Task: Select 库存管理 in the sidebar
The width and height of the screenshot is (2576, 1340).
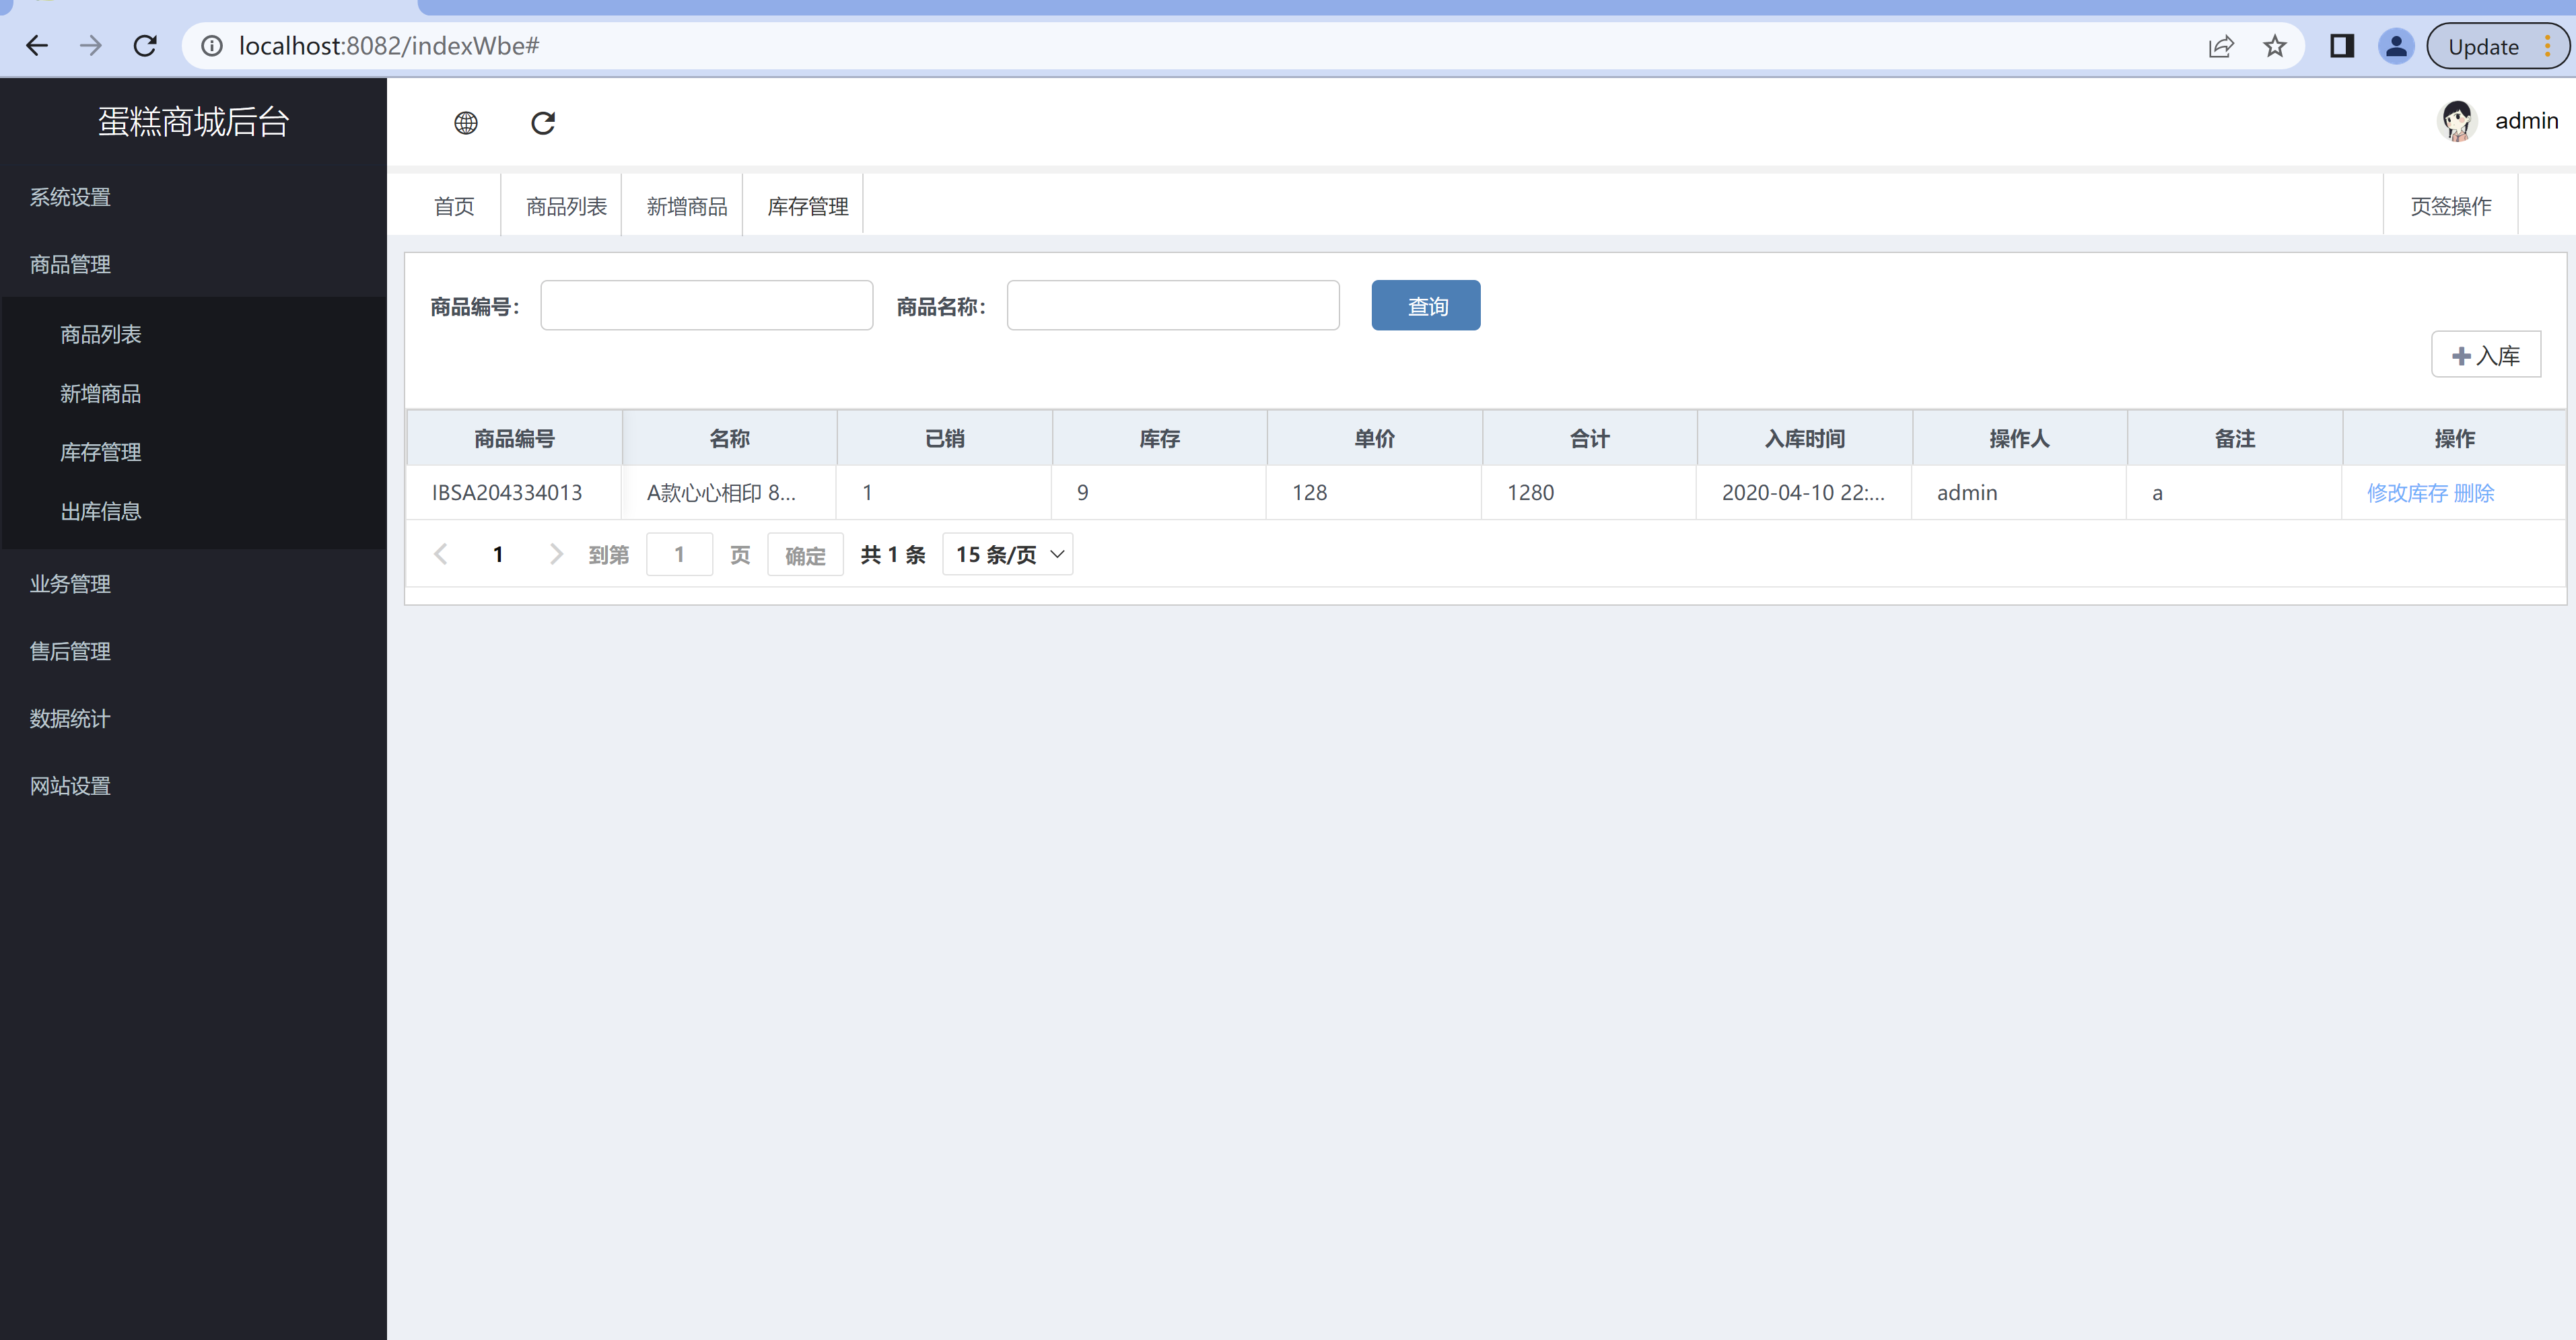Action: [x=101, y=452]
